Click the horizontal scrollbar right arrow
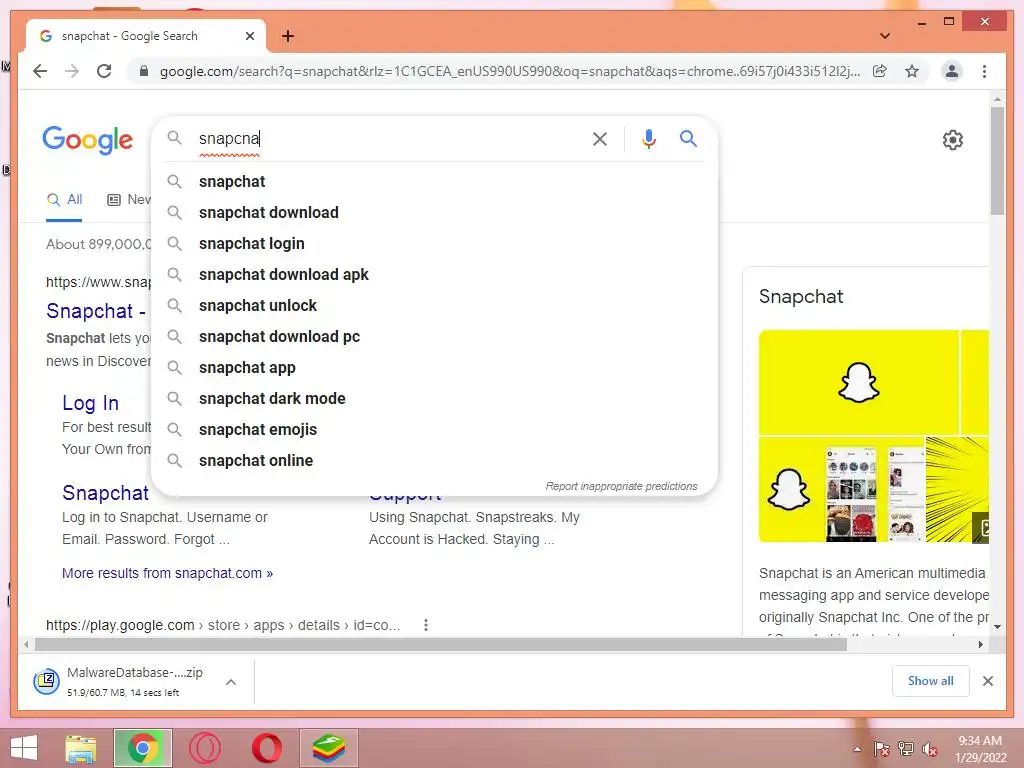This screenshot has height=768, width=1024. point(980,645)
